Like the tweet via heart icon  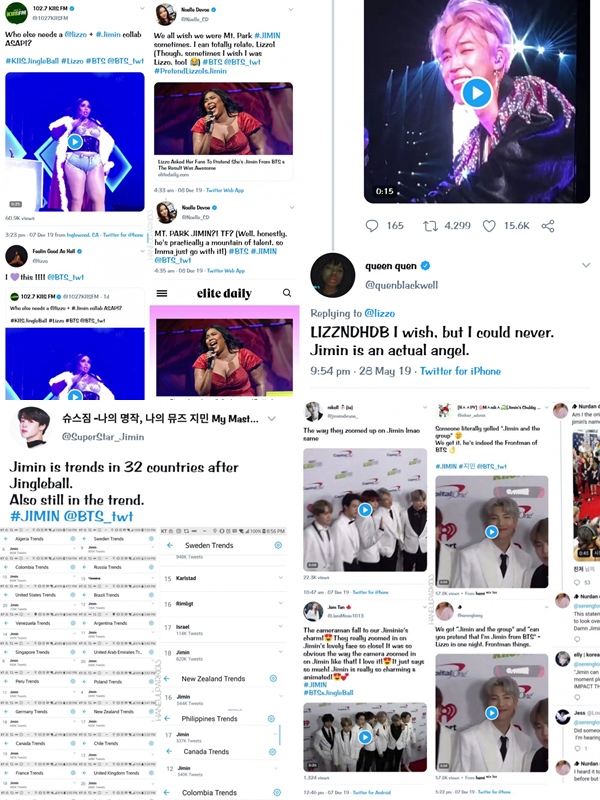tap(489, 226)
